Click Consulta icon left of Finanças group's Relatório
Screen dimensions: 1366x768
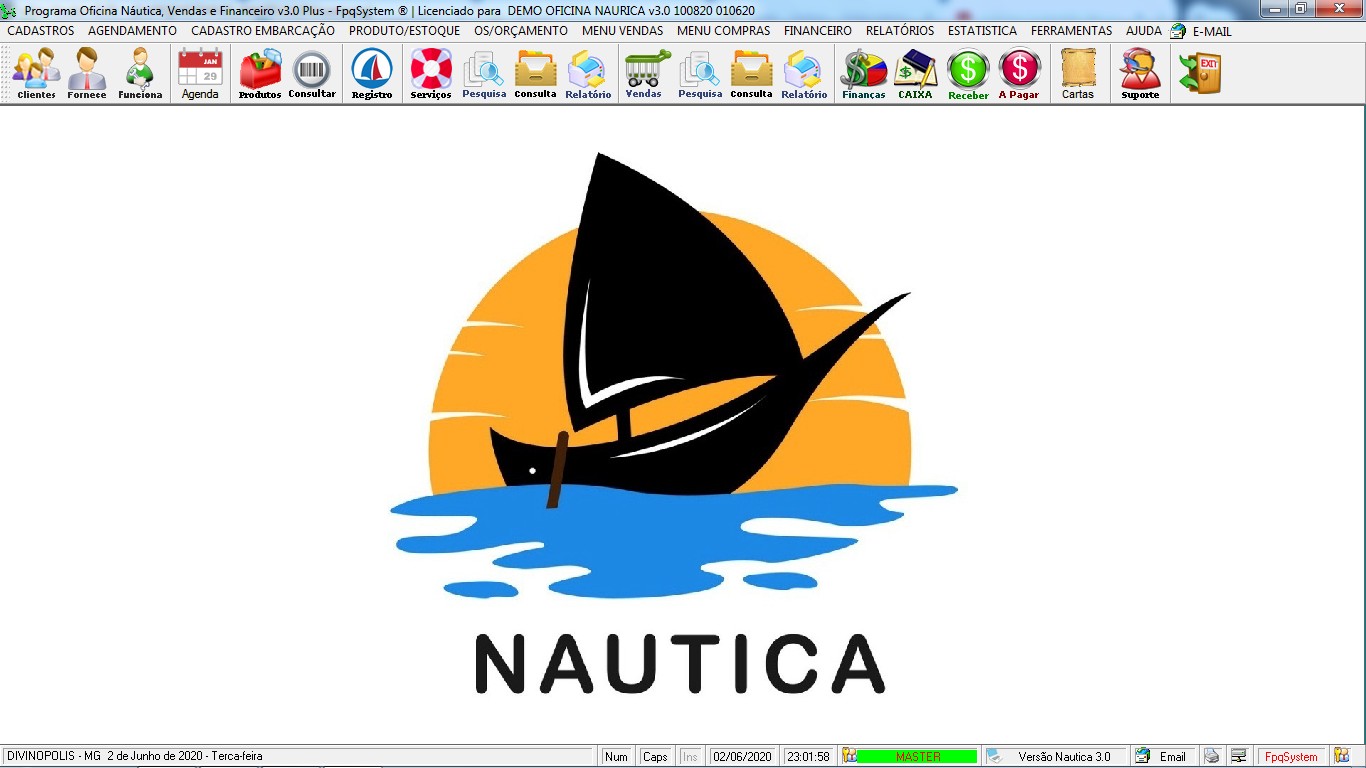click(x=751, y=74)
